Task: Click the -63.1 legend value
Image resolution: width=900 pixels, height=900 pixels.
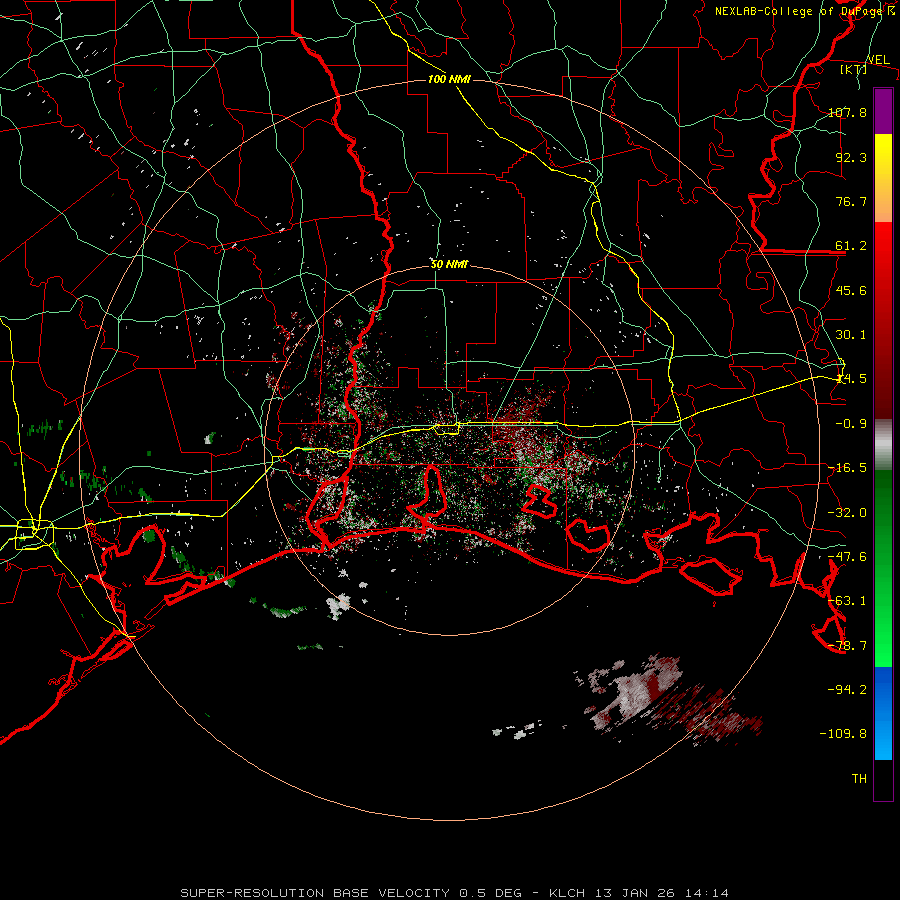Action: pyautogui.click(x=847, y=601)
